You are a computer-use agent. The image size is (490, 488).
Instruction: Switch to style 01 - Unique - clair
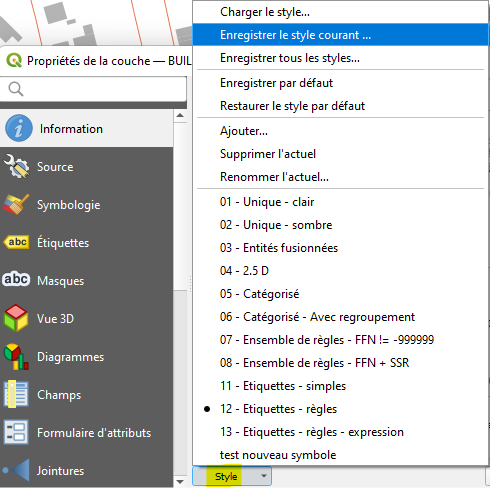(340, 202)
